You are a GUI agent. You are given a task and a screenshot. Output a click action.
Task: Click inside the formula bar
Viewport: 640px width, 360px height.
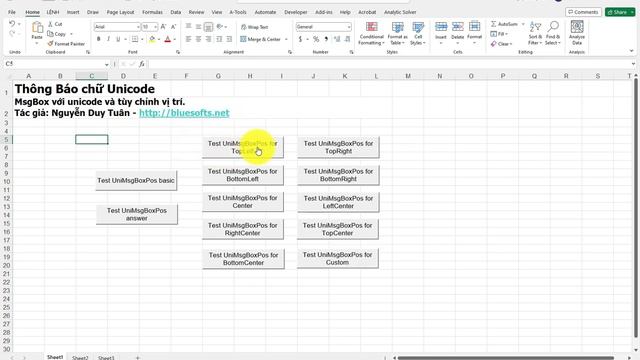(390, 64)
